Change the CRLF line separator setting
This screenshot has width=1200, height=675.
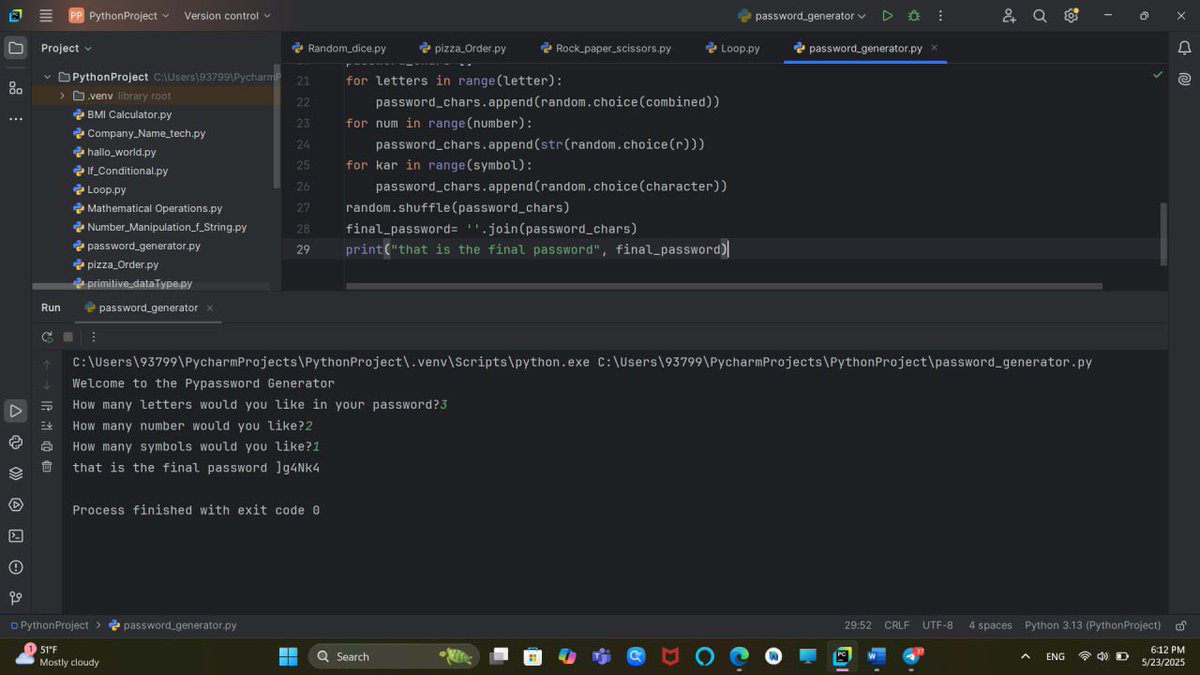(x=897, y=625)
